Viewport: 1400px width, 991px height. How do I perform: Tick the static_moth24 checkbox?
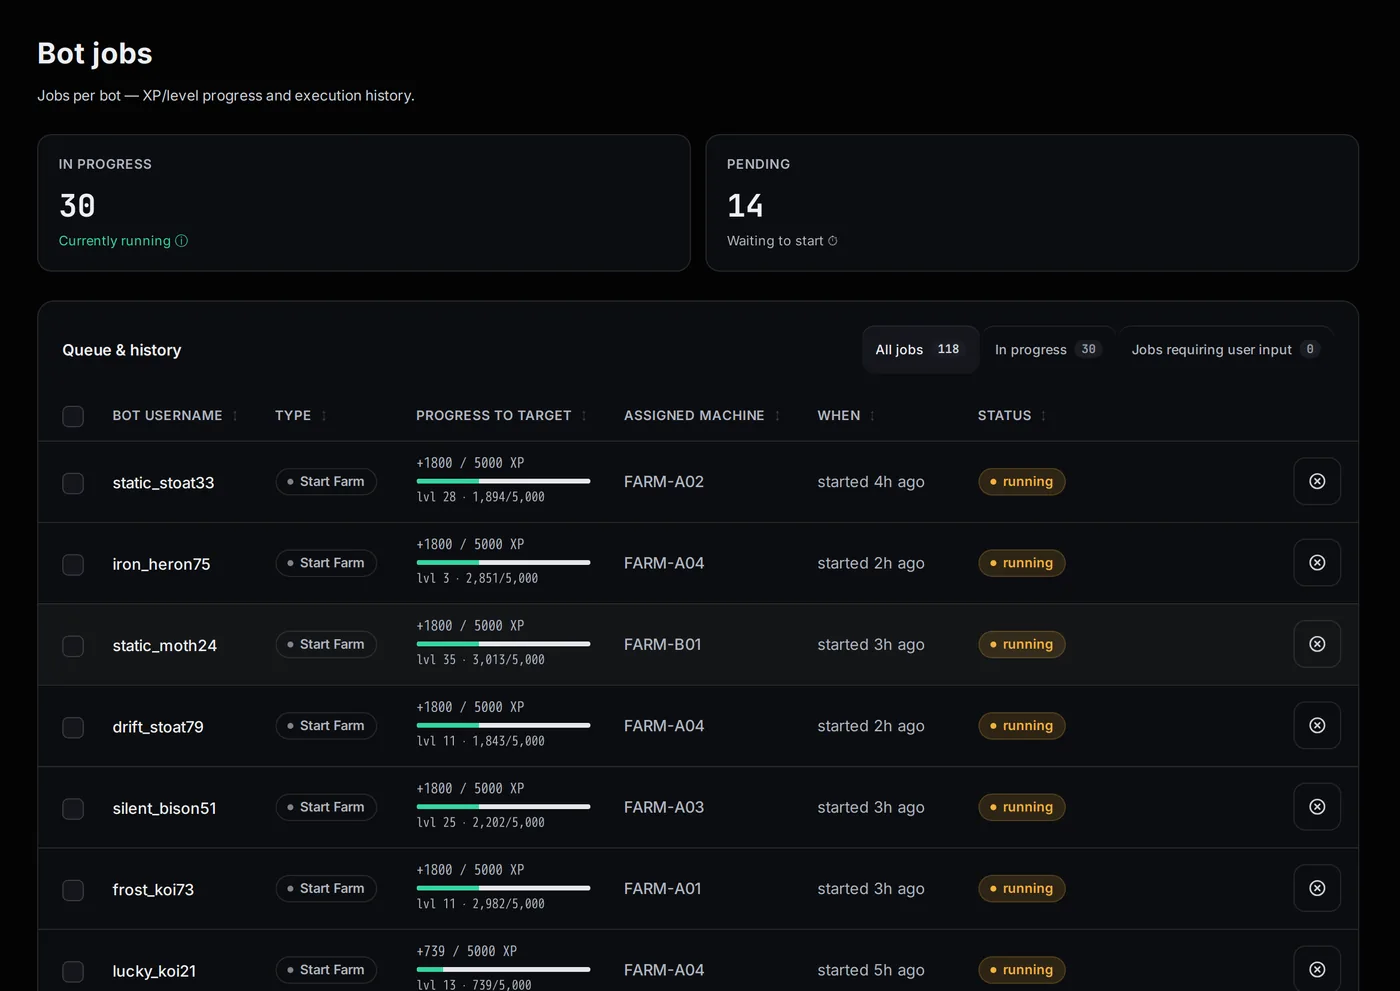[73, 646]
